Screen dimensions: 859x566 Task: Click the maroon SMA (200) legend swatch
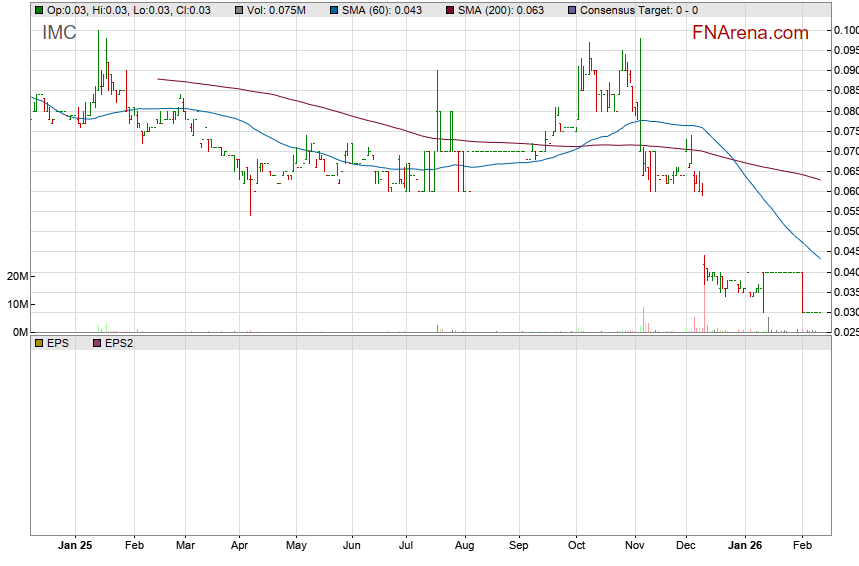(449, 10)
